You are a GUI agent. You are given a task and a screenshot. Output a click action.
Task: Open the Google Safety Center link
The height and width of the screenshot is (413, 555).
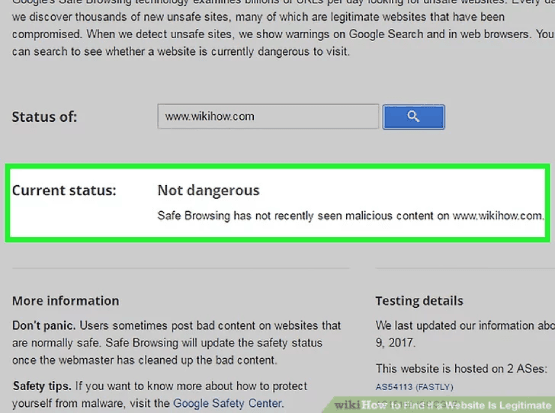(x=228, y=403)
